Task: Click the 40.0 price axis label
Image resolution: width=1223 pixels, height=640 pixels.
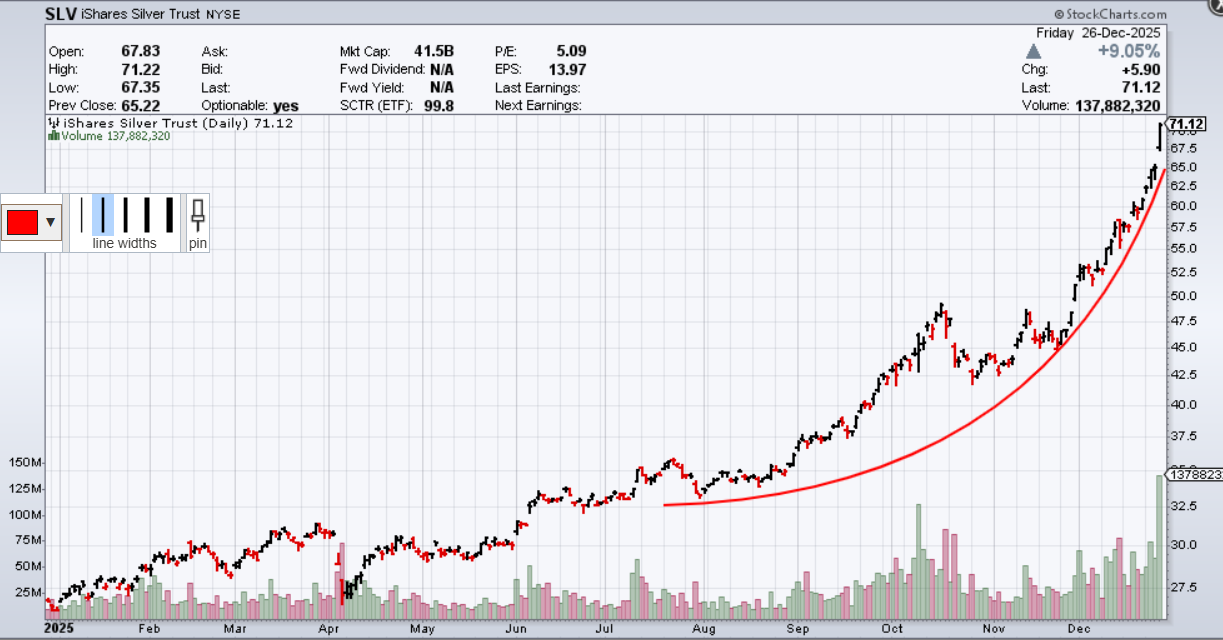Action: tap(1183, 405)
